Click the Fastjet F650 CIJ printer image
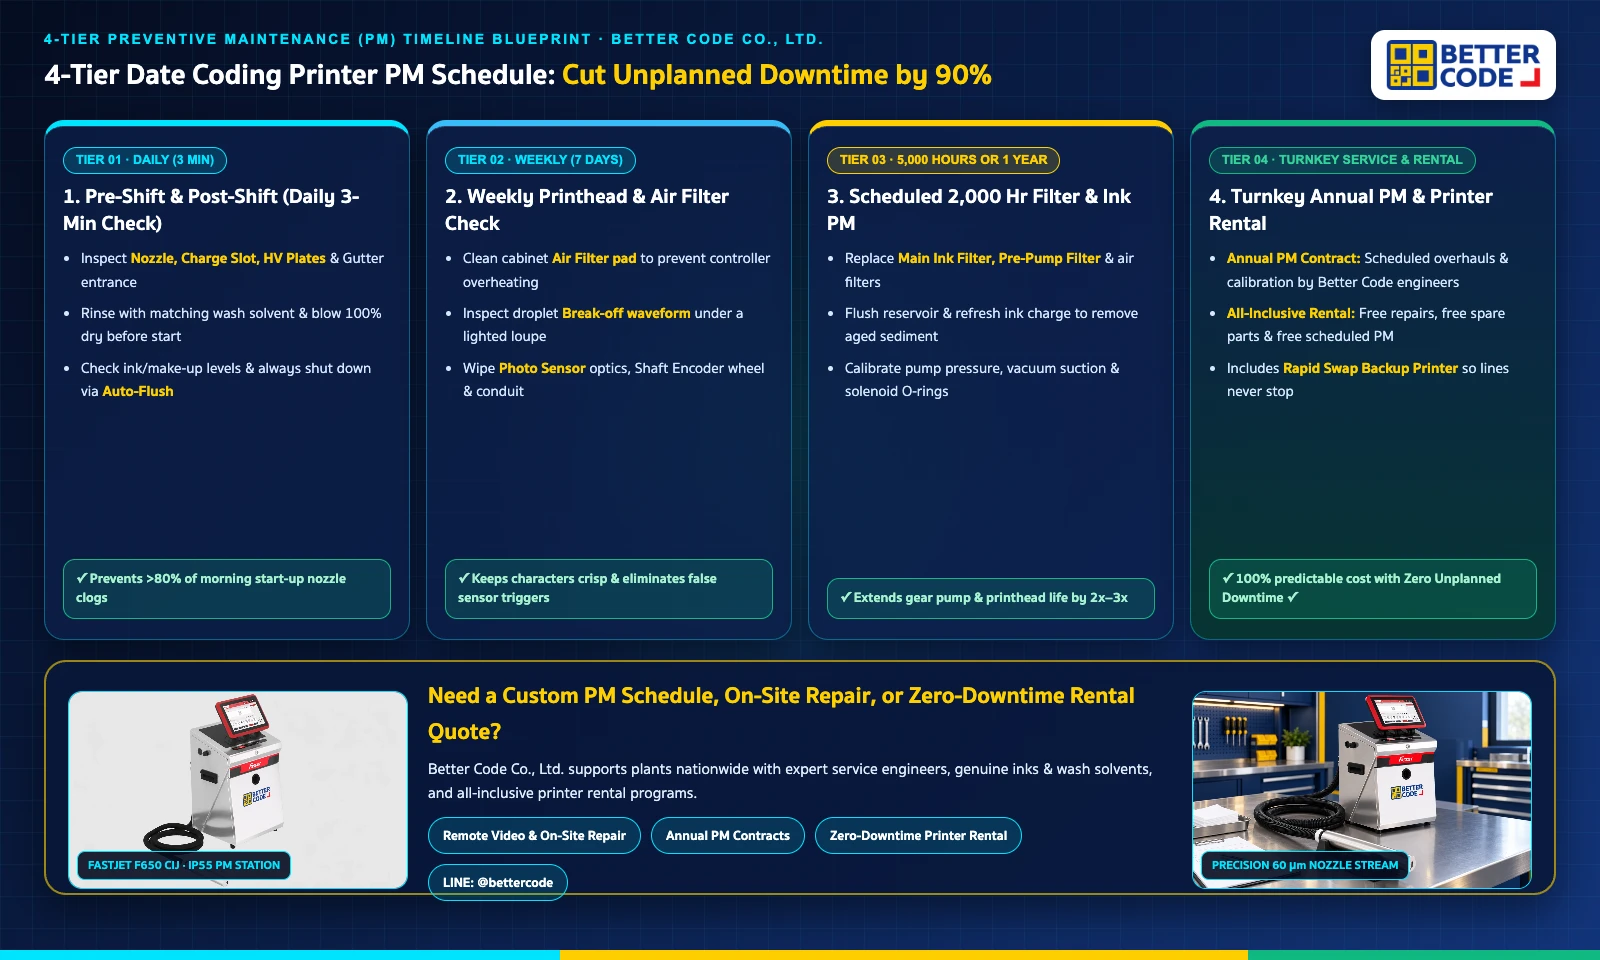The image size is (1600, 960). [x=238, y=789]
